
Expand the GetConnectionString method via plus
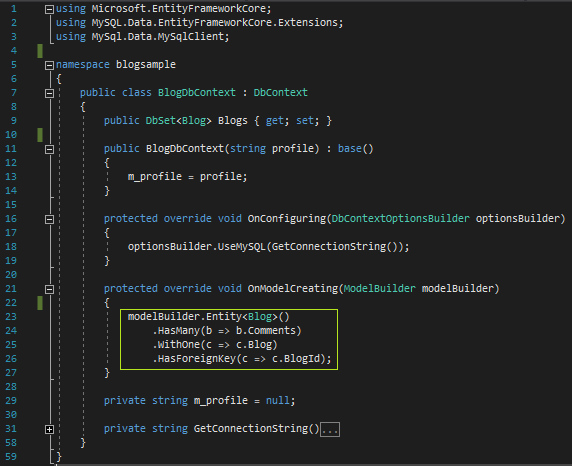point(49,430)
